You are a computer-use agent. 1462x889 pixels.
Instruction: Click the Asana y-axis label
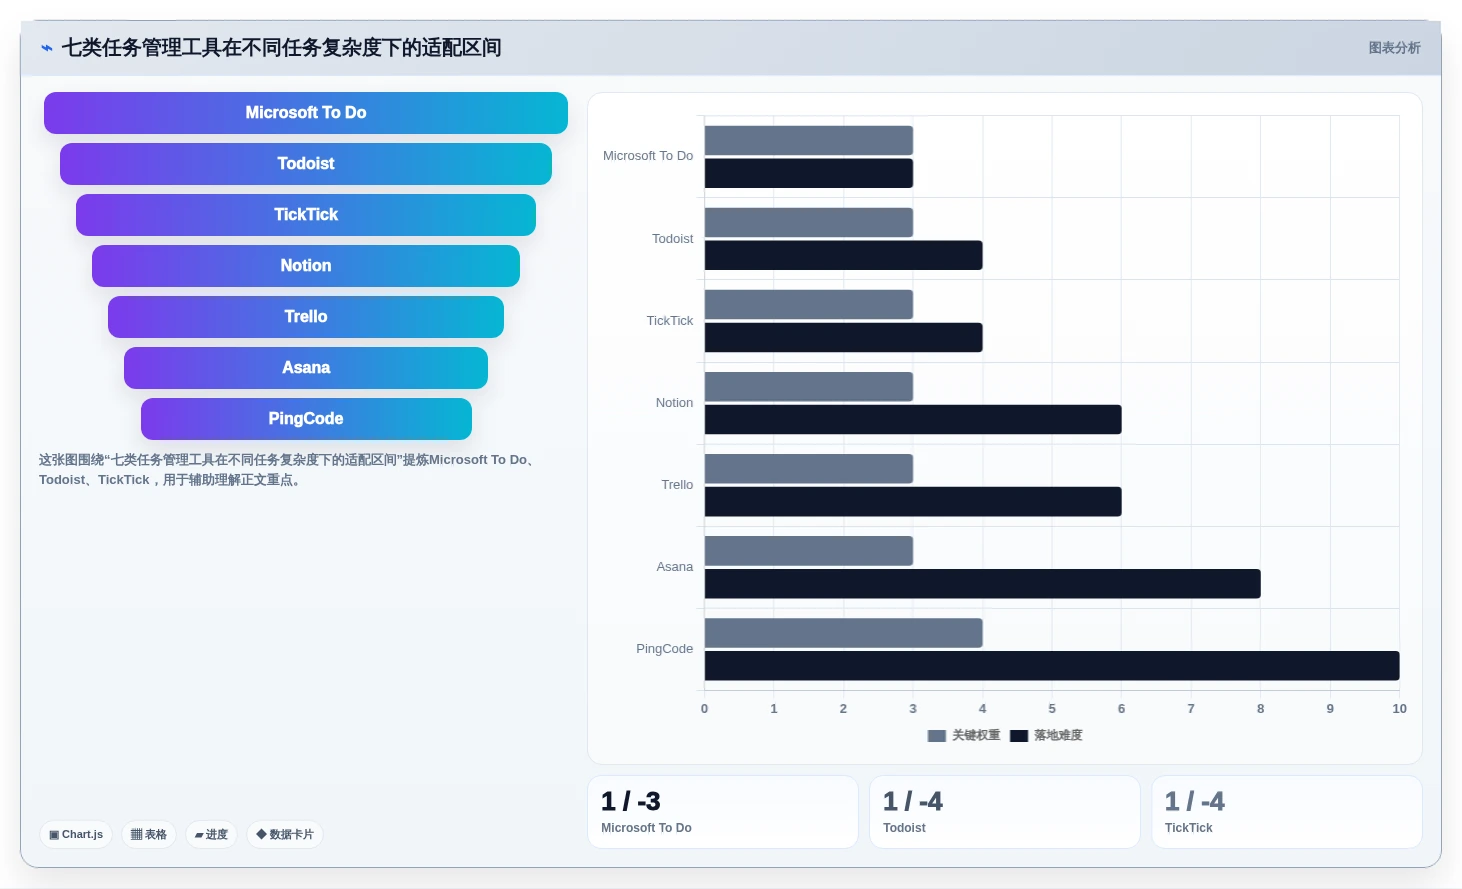[674, 567]
